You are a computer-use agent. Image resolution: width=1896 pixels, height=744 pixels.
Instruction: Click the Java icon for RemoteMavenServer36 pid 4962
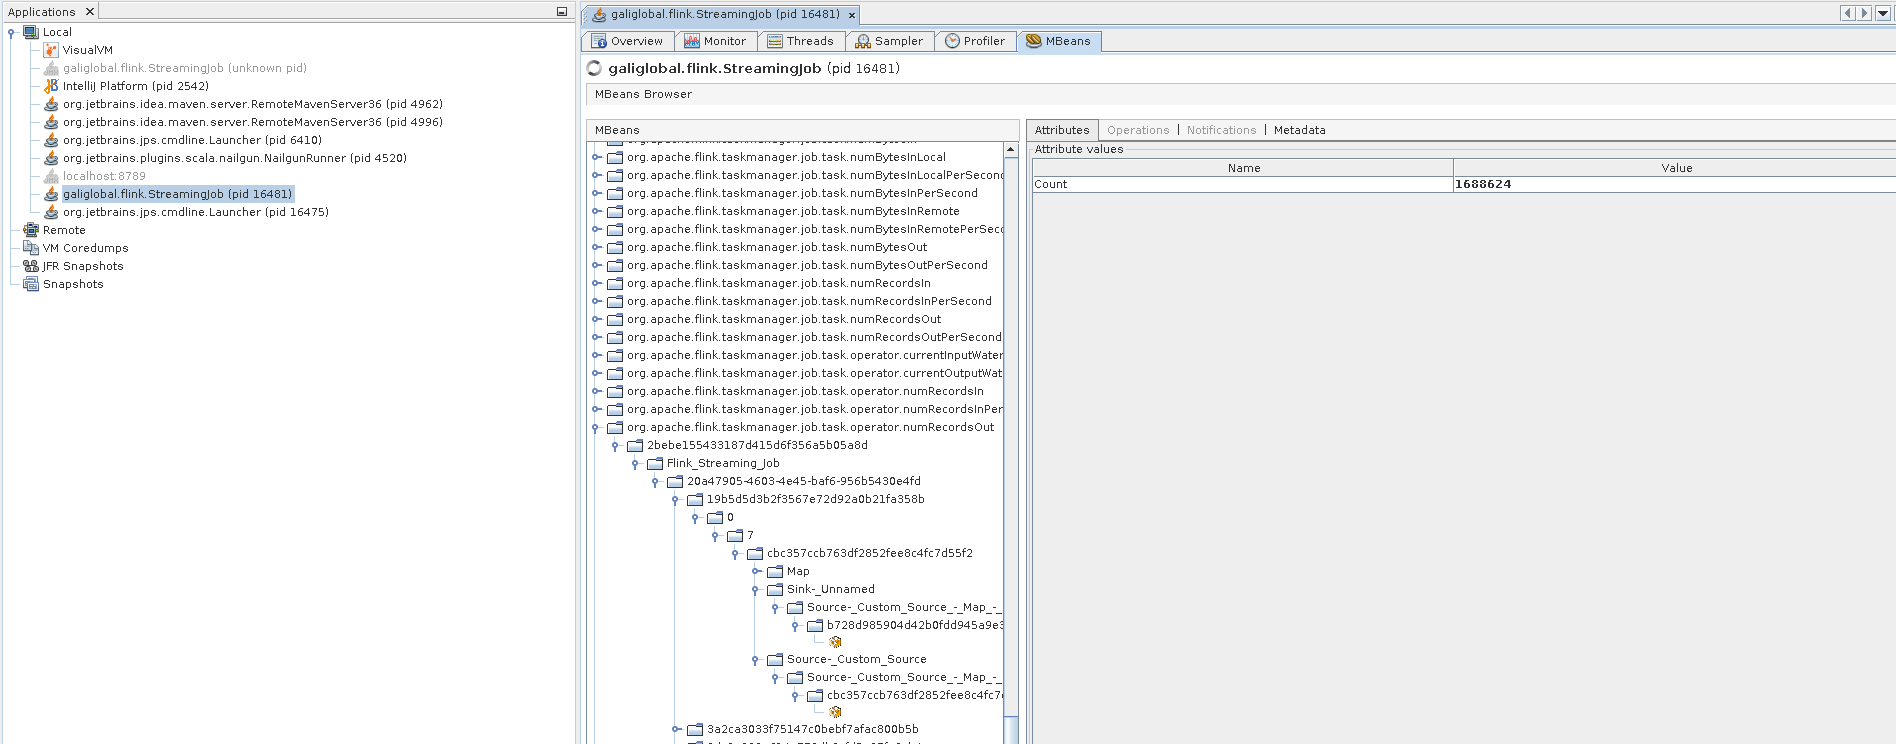[x=51, y=104]
